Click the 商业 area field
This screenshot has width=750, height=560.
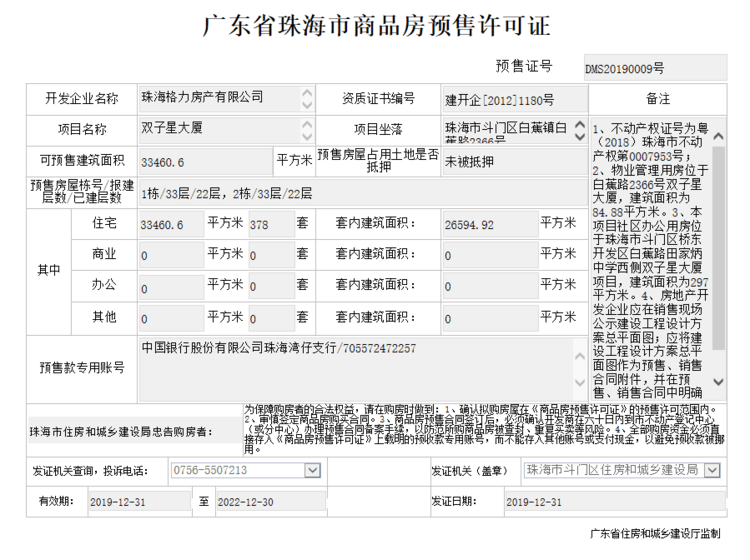171,255
